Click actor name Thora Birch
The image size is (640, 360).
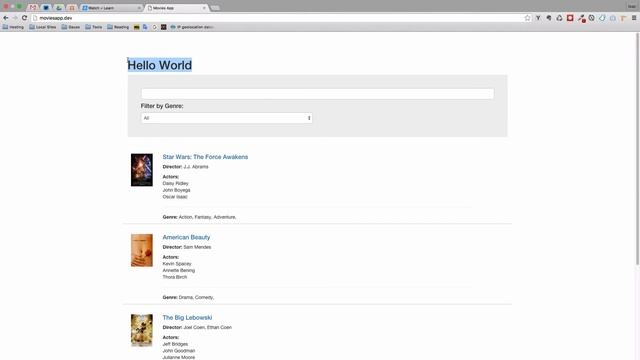(x=175, y=277)
